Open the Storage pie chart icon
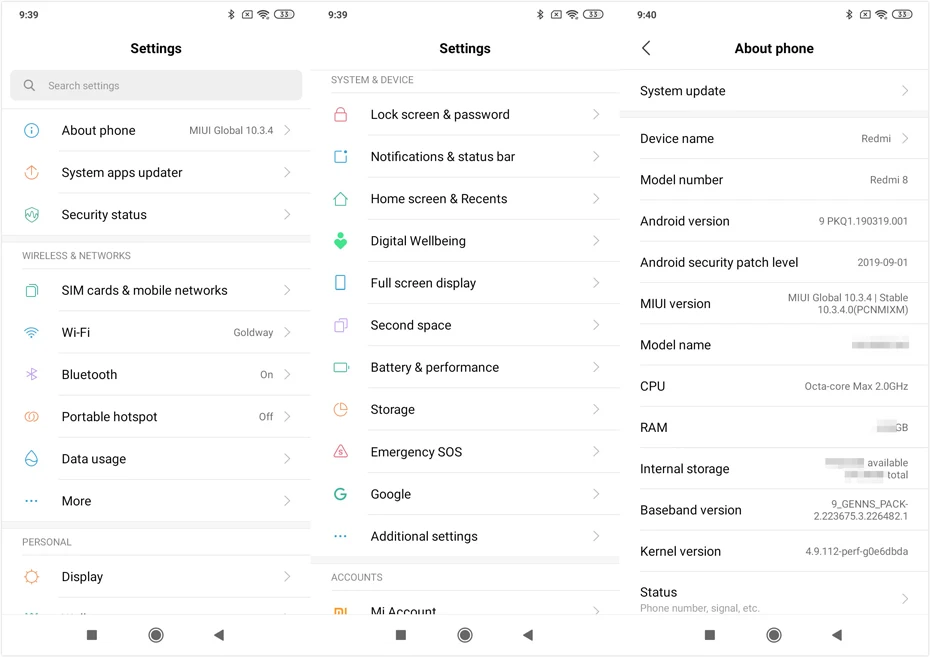The image size is (930, 657). pyautogui.click(x=340, y=409)
